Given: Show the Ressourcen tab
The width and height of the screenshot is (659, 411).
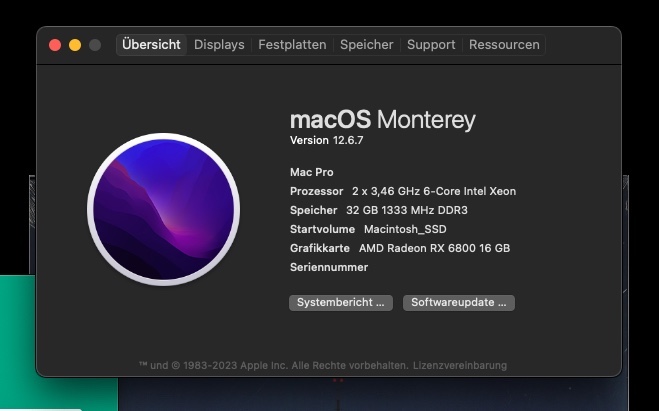Looking at the screenshot, I should tap(504, 45).
